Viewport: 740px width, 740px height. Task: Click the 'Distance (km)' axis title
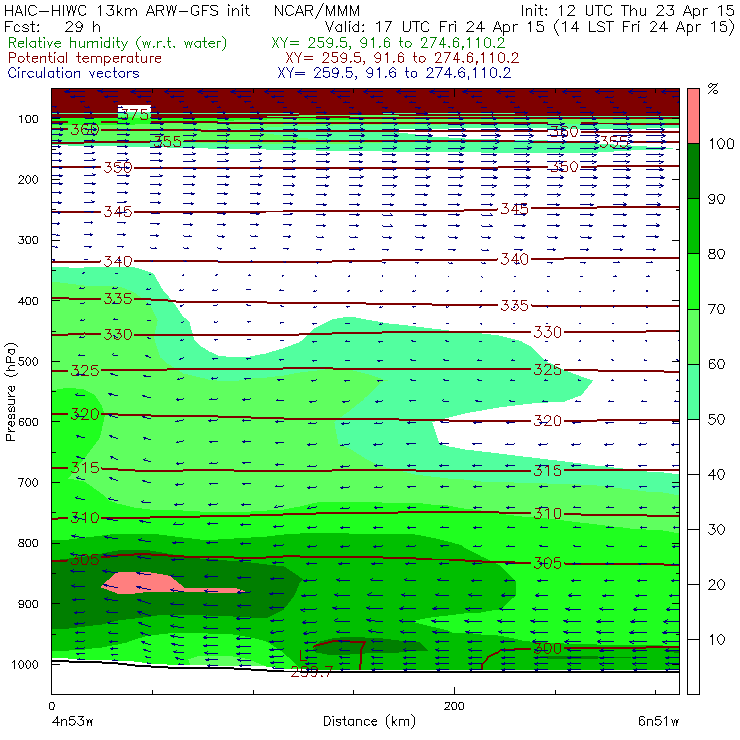[369, 721]
